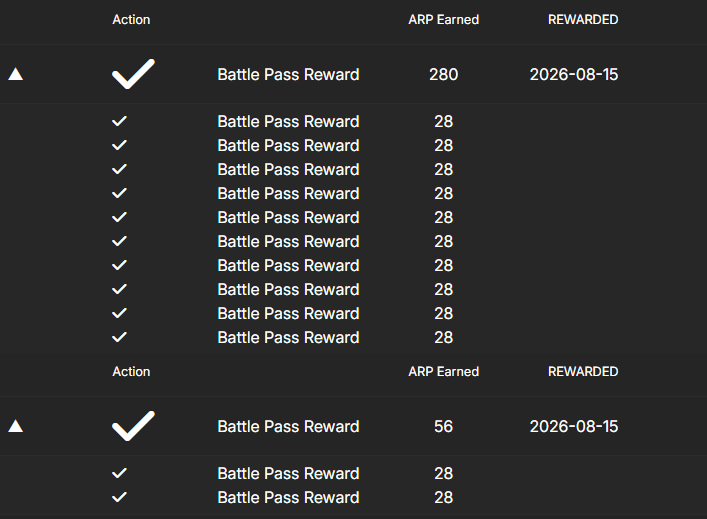The image size is (707, 519).
Task: Sort by the upper Action column header
Action: pos(131,19)
